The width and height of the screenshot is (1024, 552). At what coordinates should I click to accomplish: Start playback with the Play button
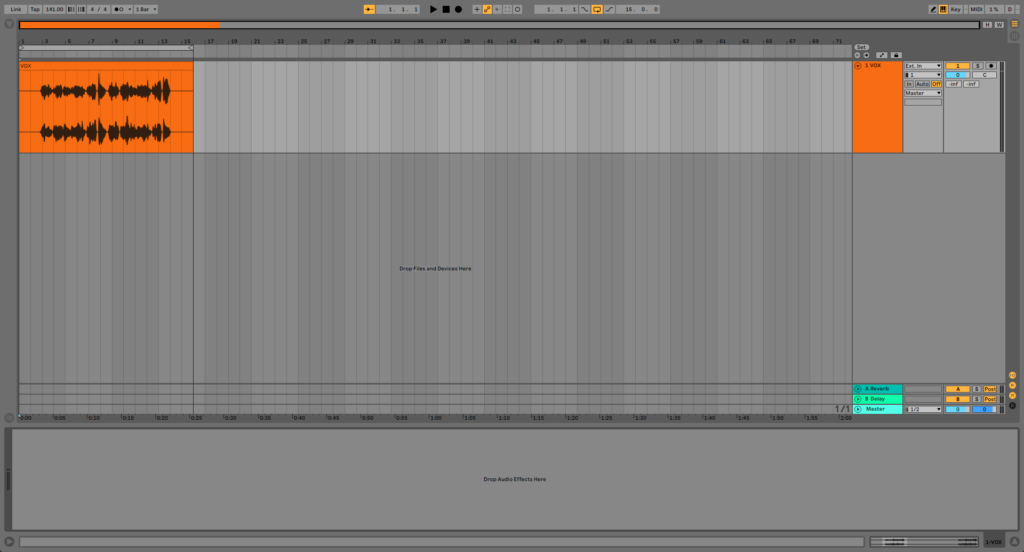433,9
